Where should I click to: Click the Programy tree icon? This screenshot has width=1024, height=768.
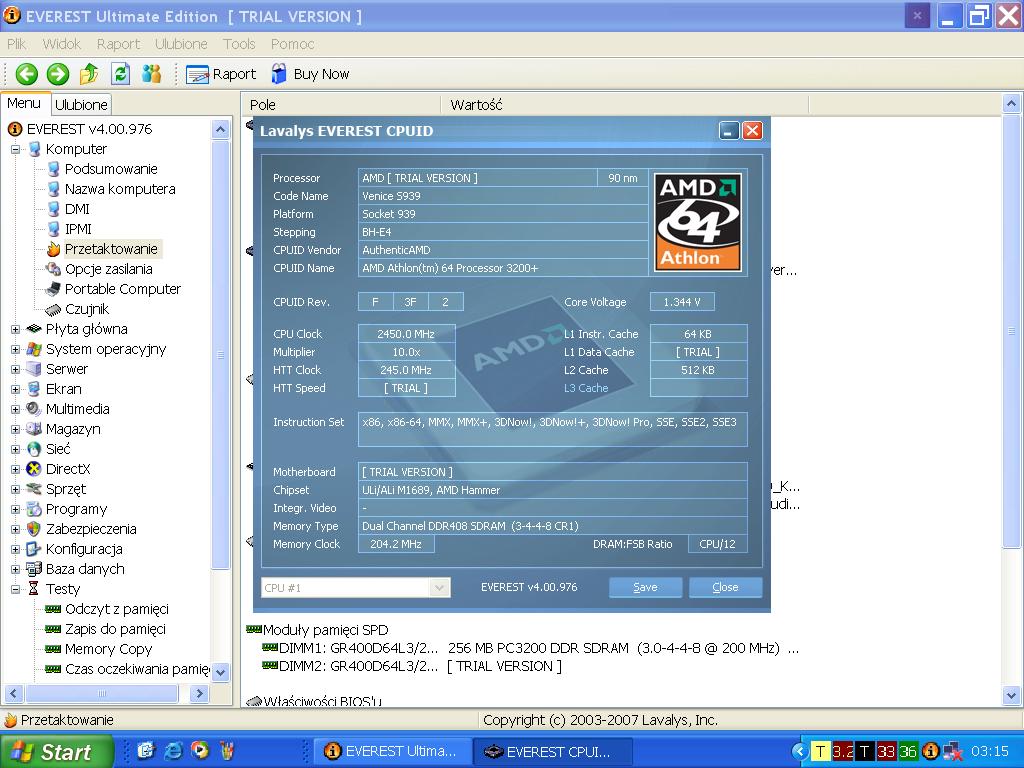pyautogui.click(x=33, y=509)
